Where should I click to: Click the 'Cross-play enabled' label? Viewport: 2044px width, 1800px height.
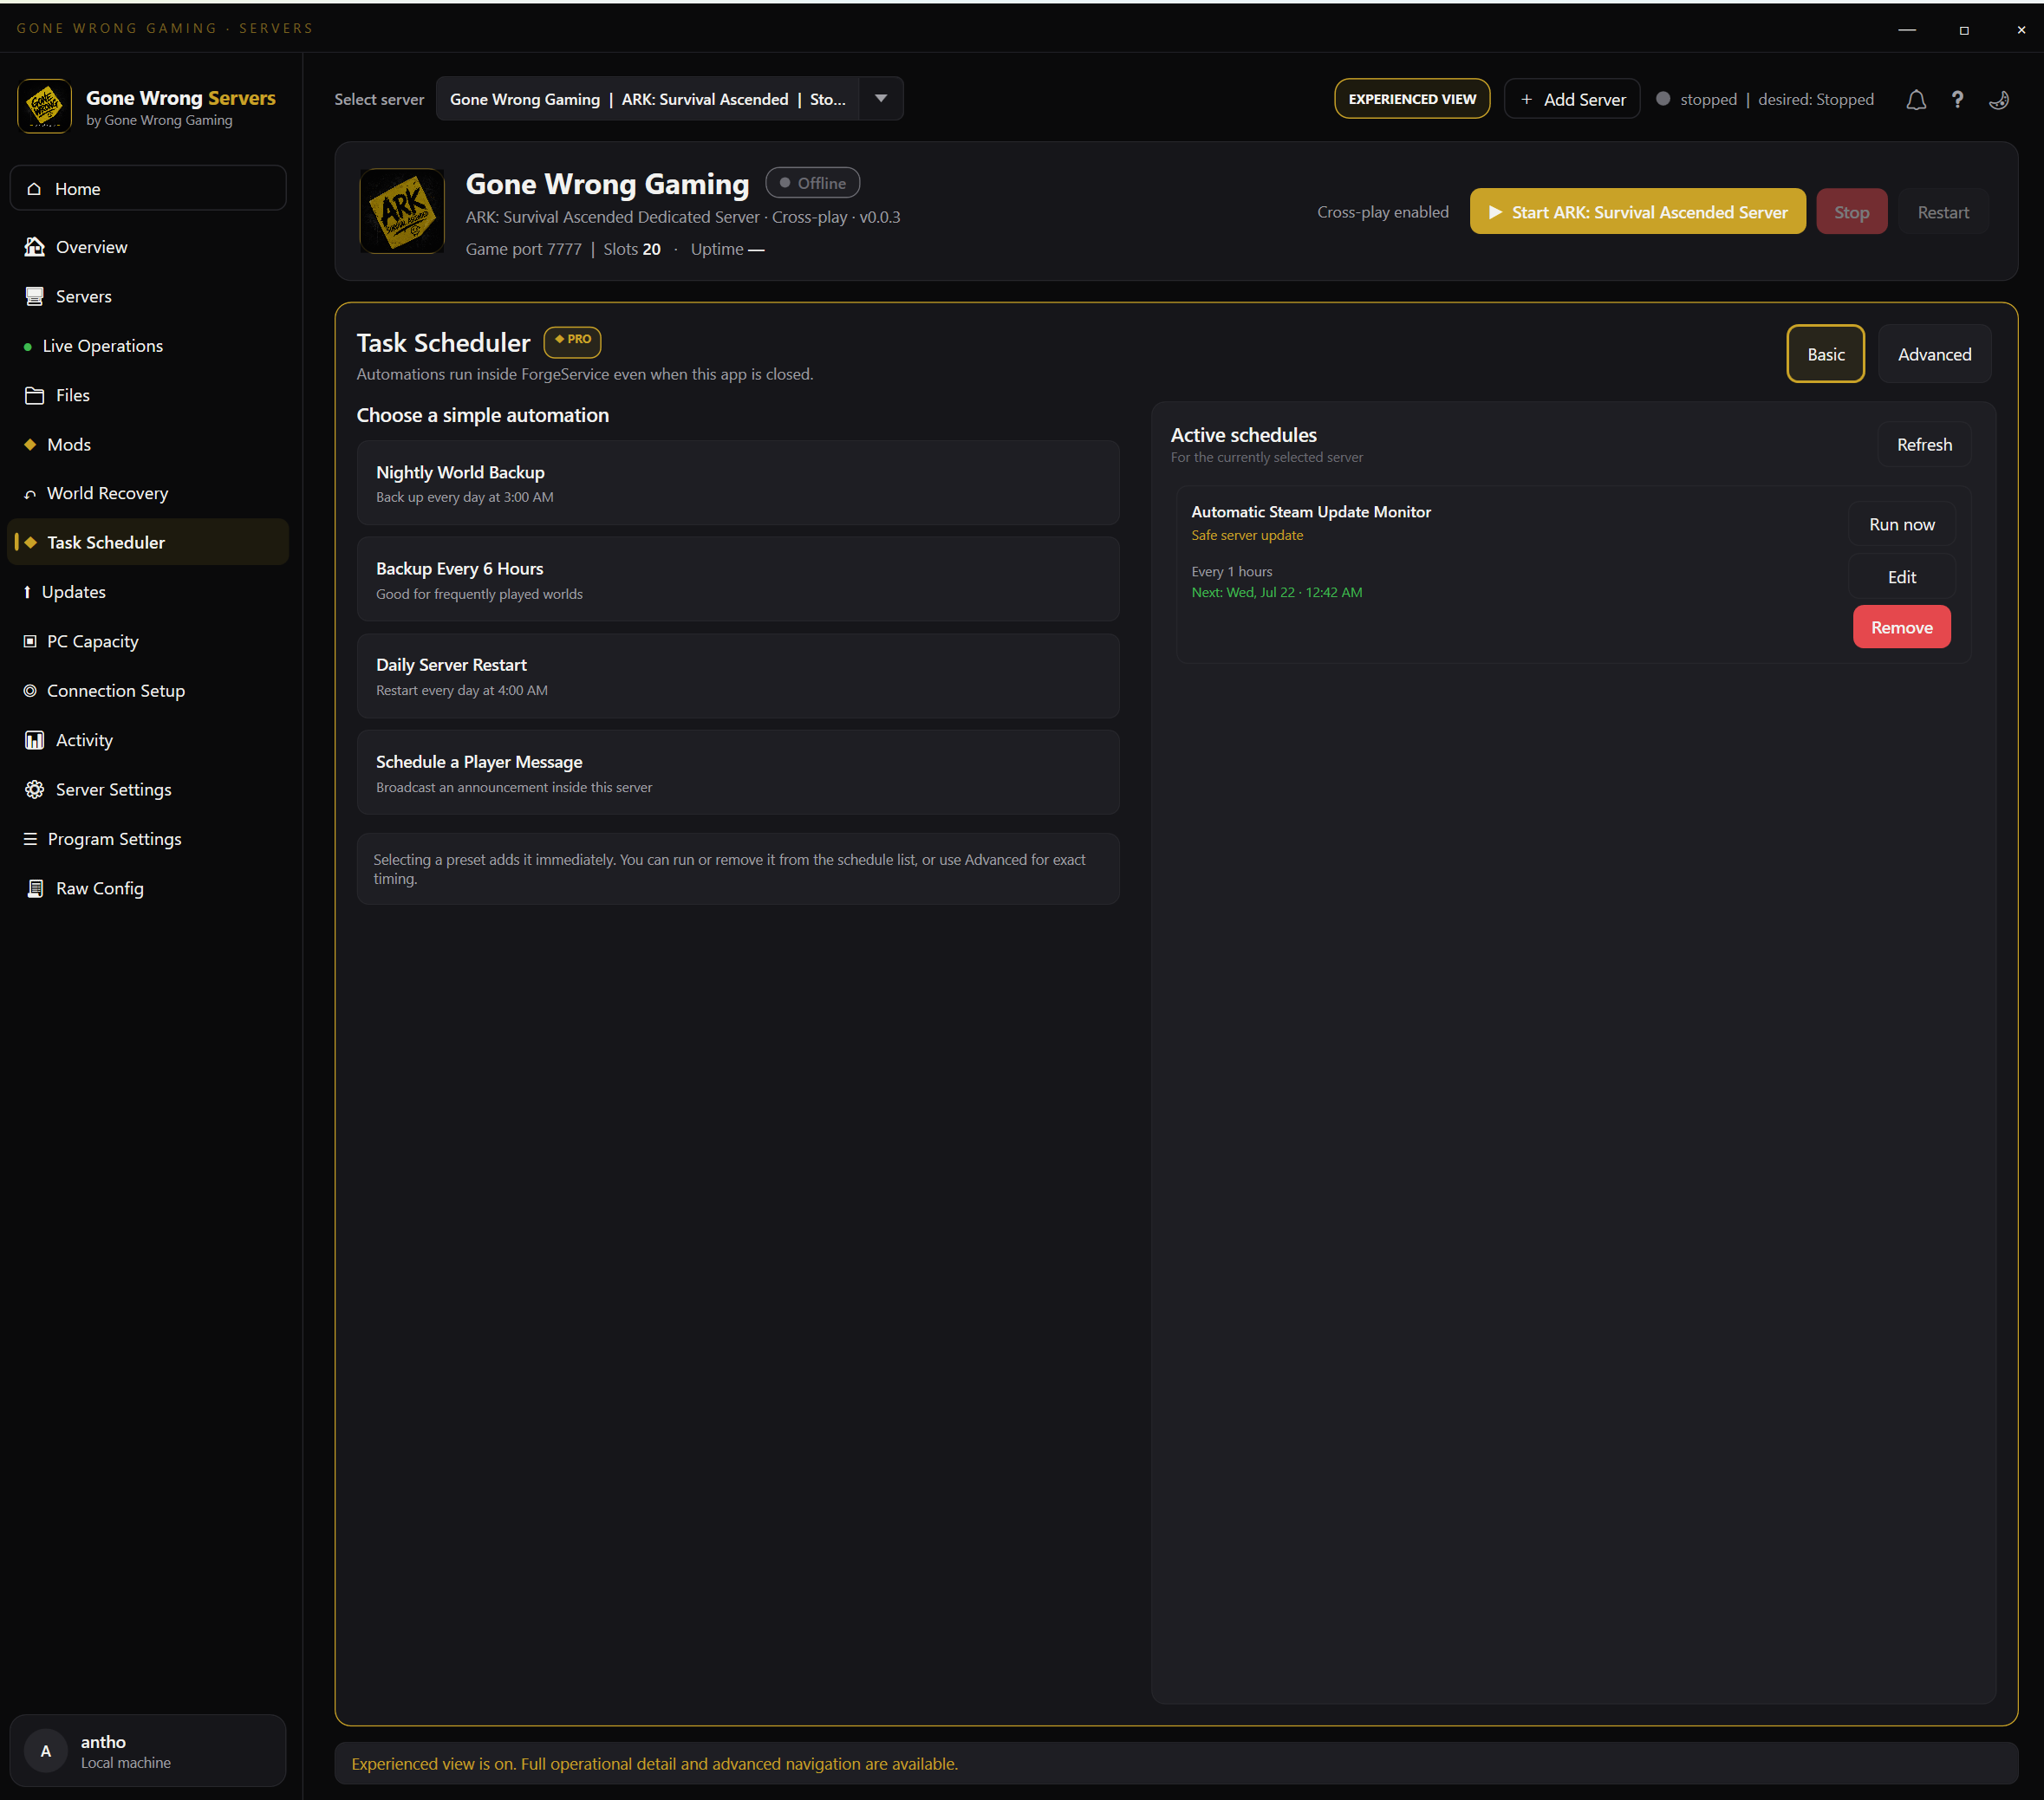tap(1382, 212)
